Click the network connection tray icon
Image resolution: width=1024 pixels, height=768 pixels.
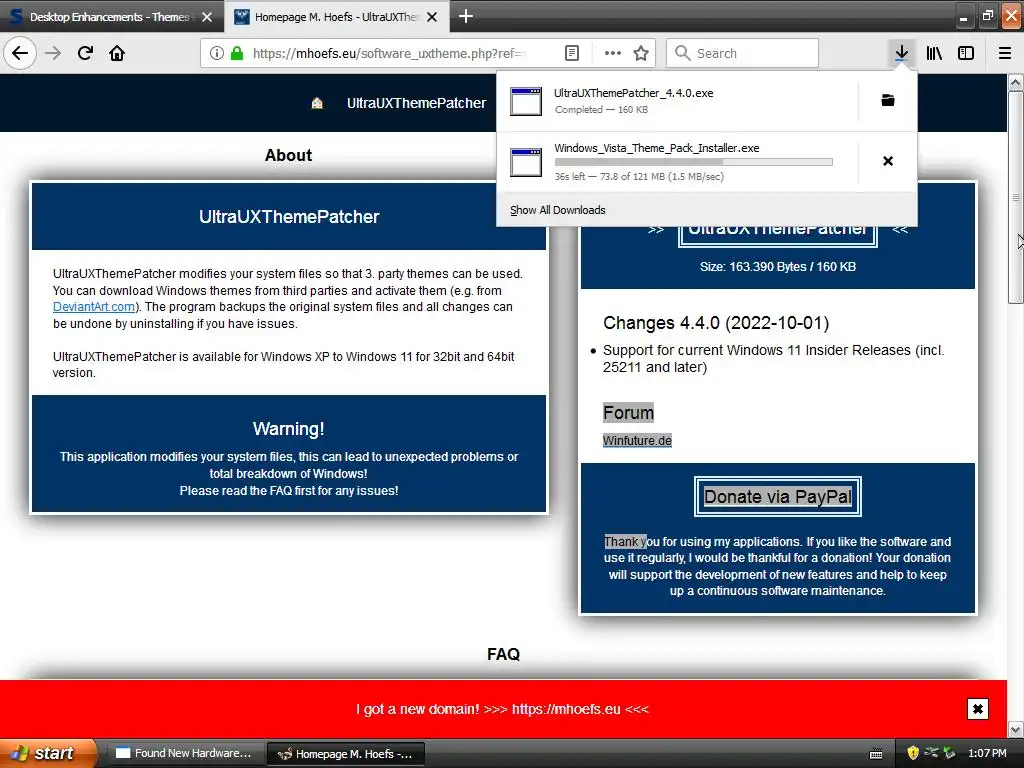(x=931, y=753)
